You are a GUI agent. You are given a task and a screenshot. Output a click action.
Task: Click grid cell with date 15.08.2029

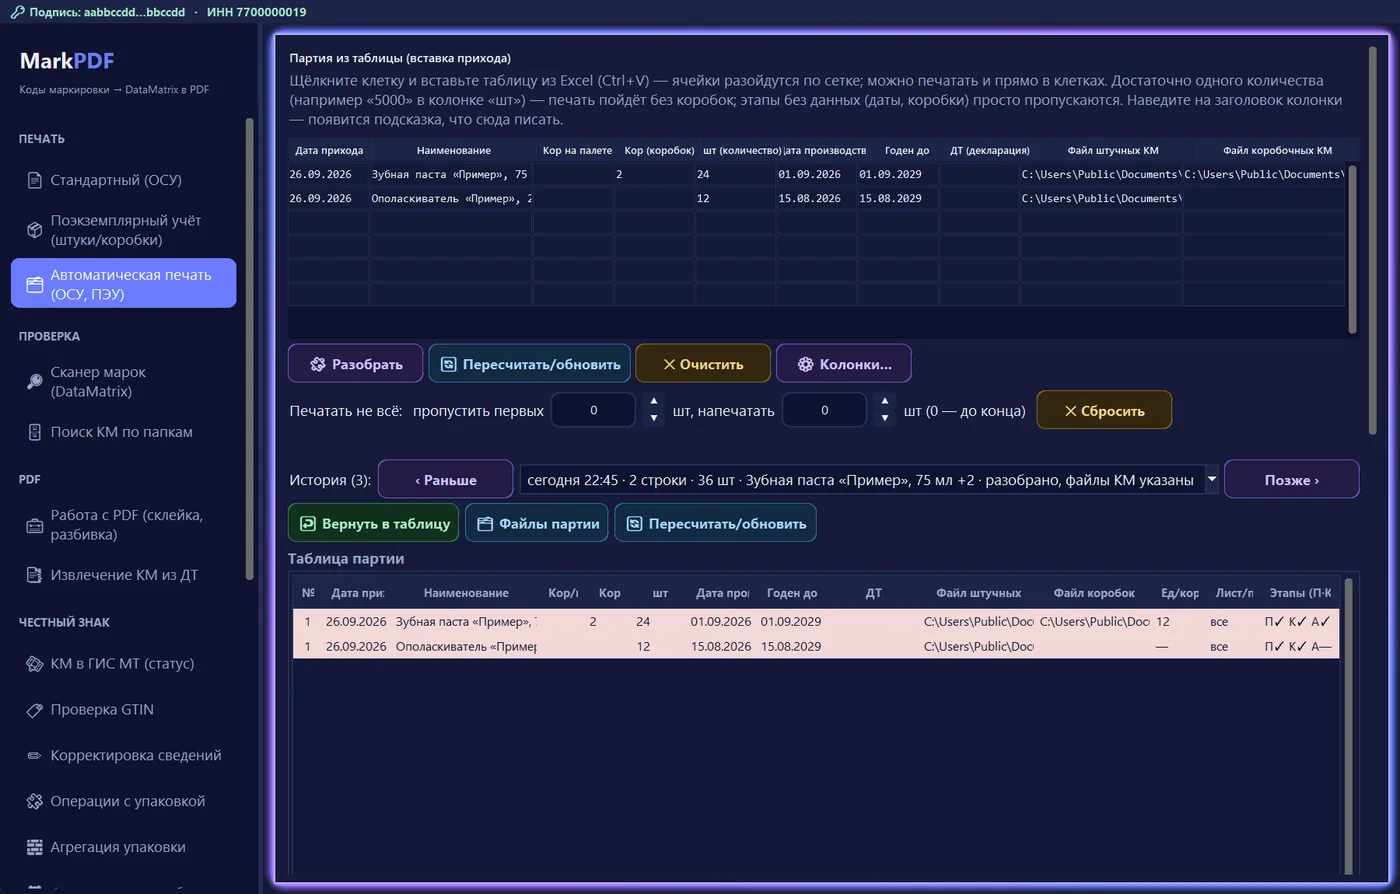click(x=897, y=198)
